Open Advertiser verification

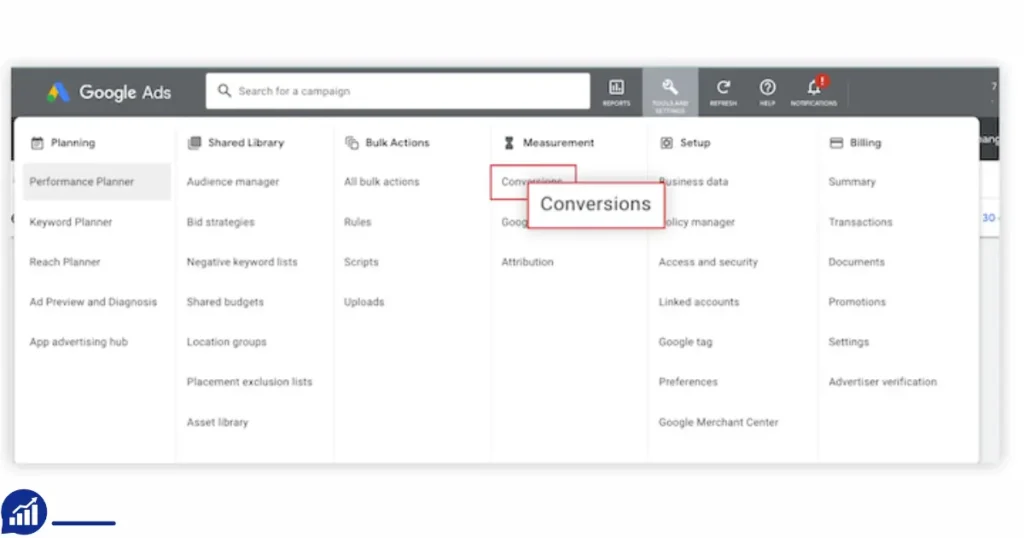pos(882,381)
